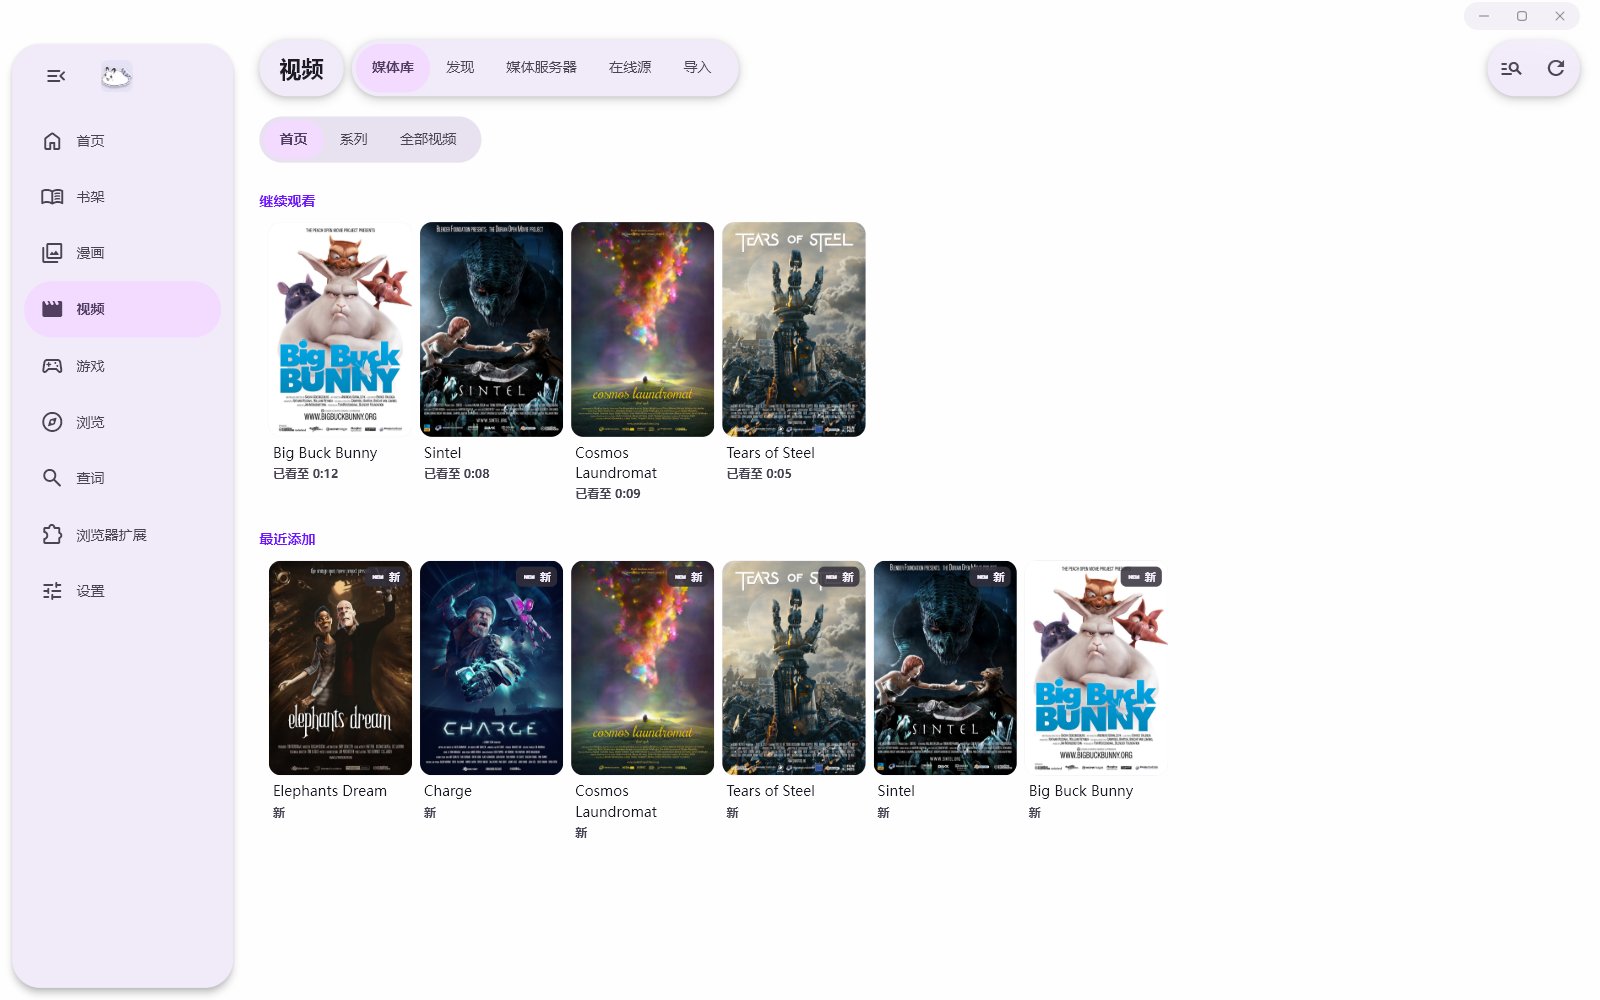Image resolution: width=1600 pixels, height=1000 pixels.
Task: Open 书架 bookshelf in sidebar
Action: point(122,197)
